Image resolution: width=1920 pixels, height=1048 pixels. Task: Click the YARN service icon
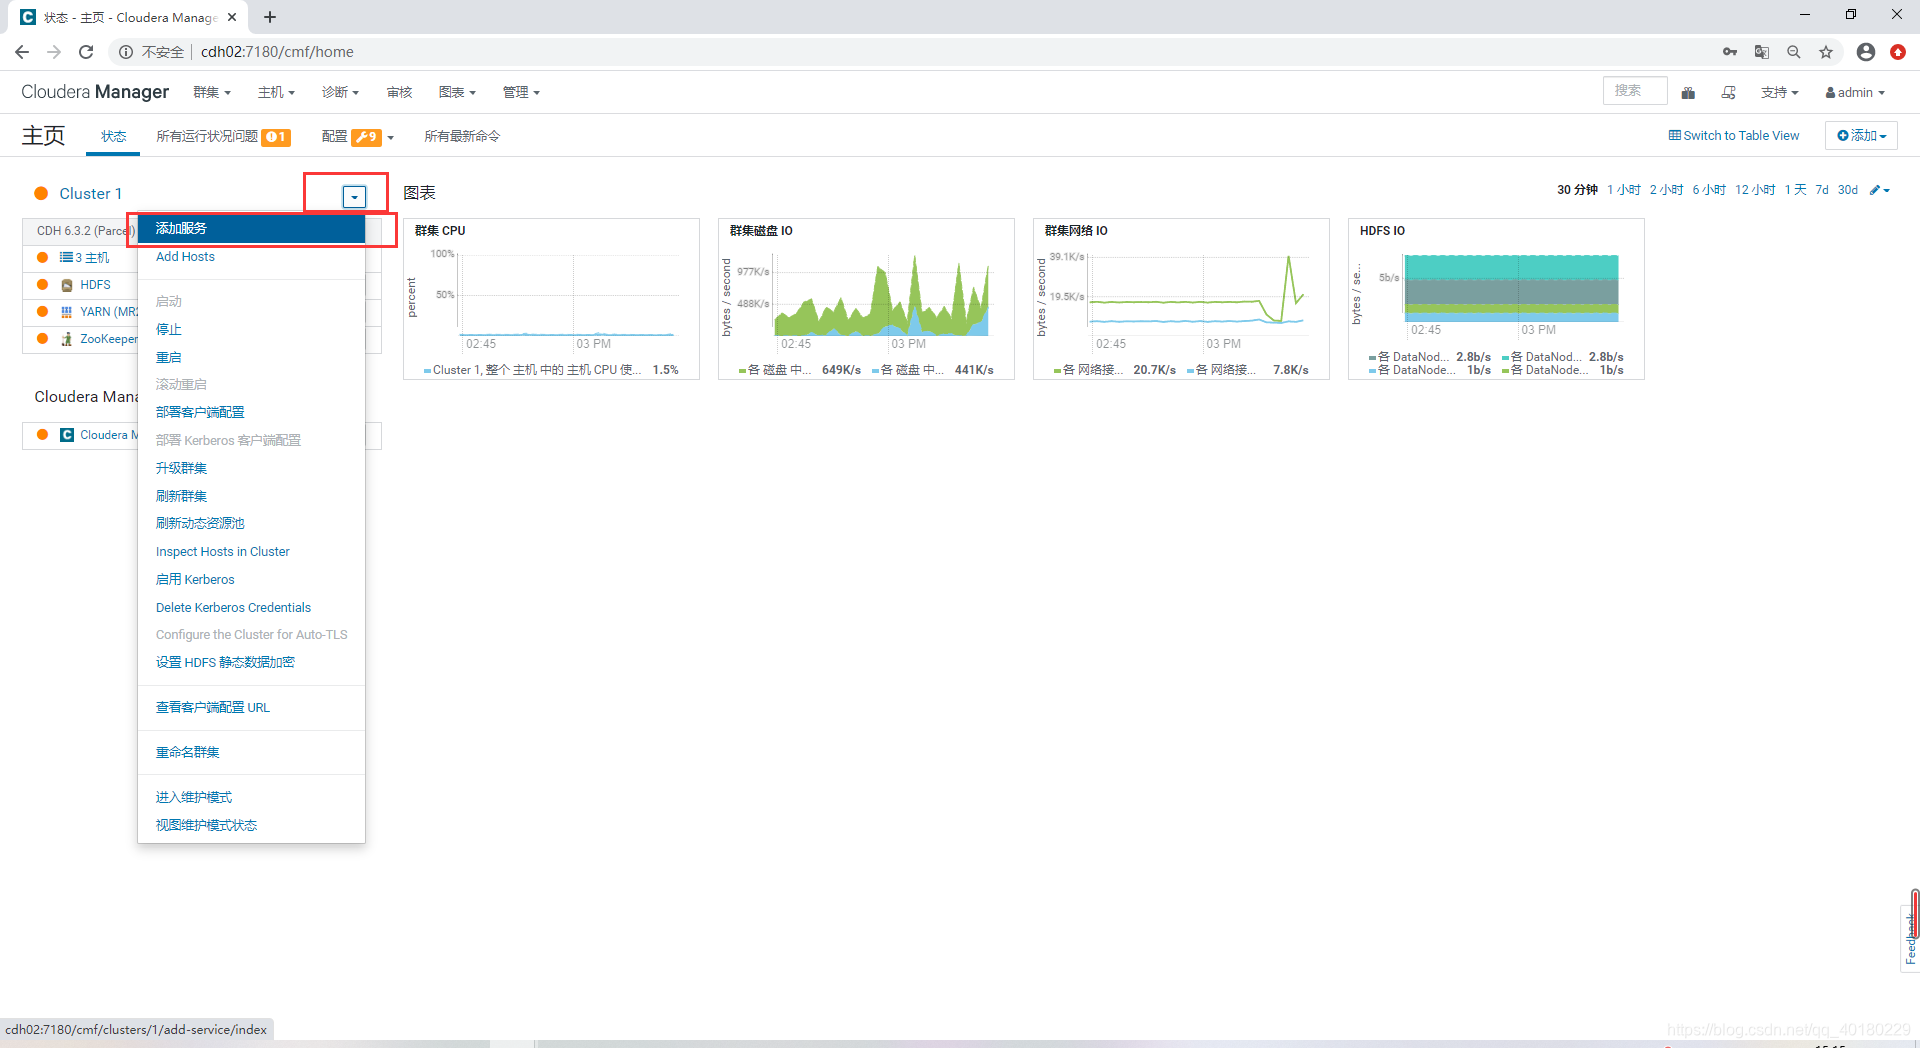67,312
